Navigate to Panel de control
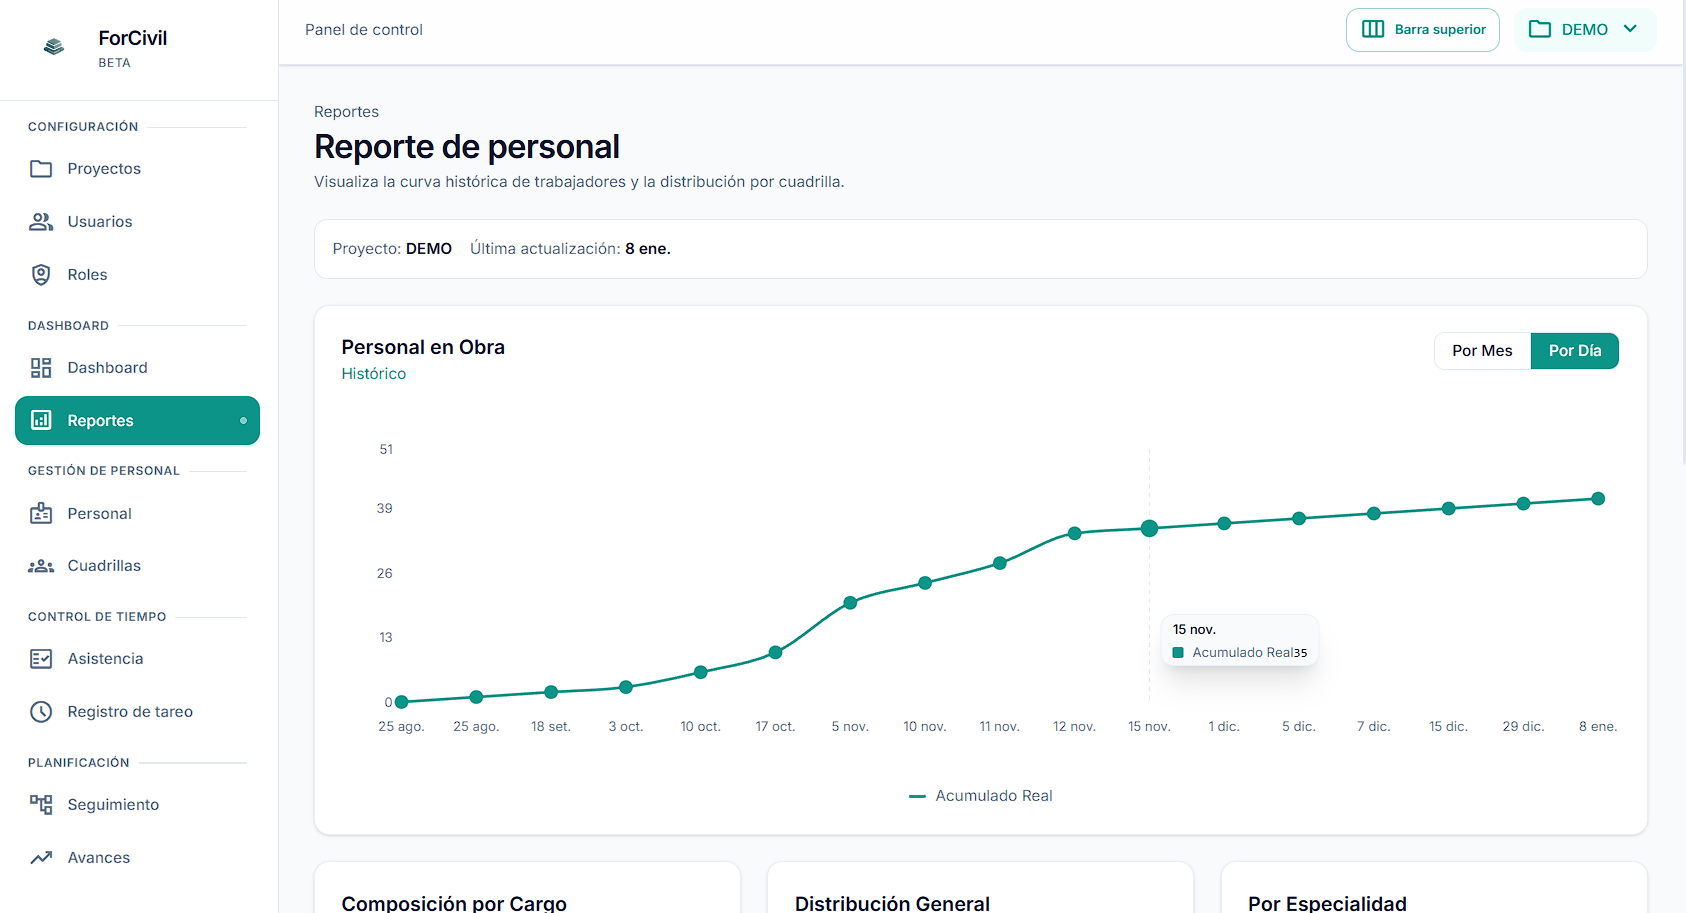Viewport: 1686px width, 913px height. point(363,29)
